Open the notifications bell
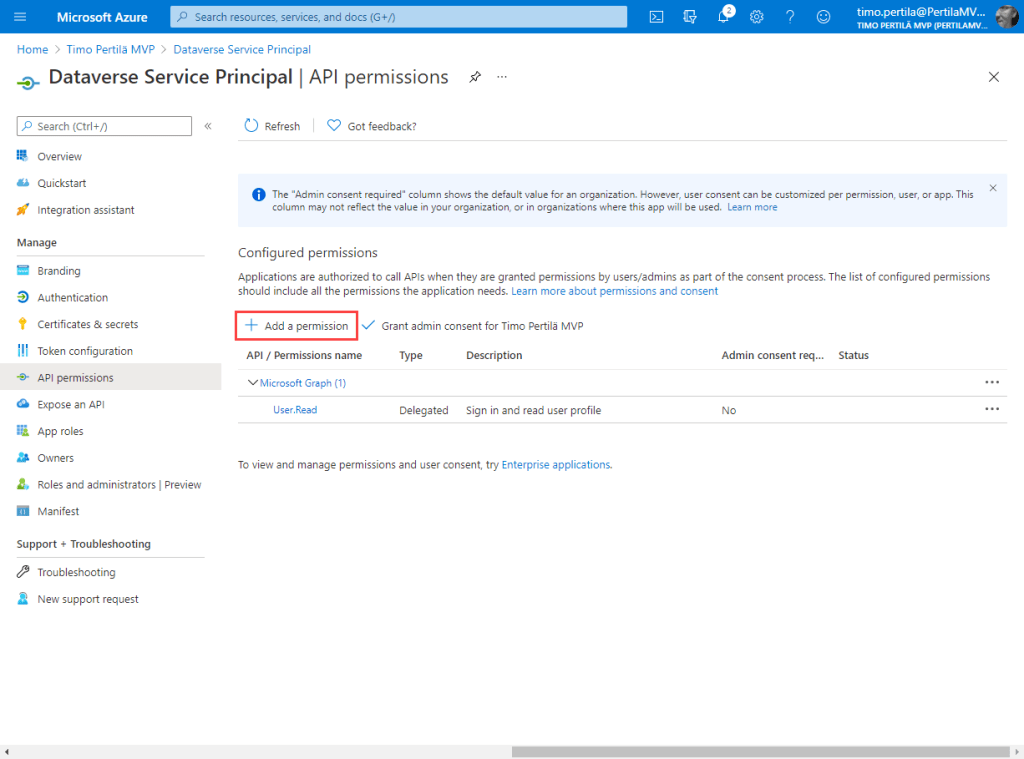 (724, 17)
